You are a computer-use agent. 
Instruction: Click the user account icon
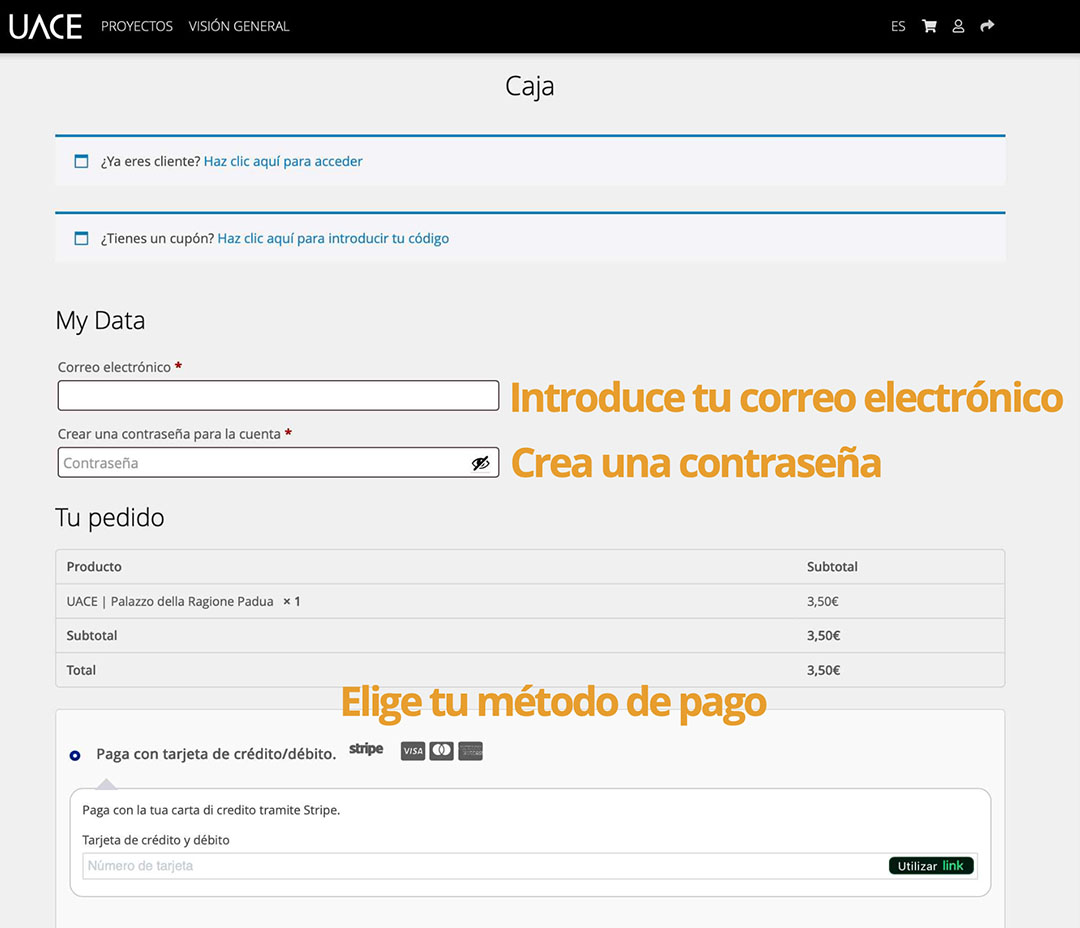(958, 26)
